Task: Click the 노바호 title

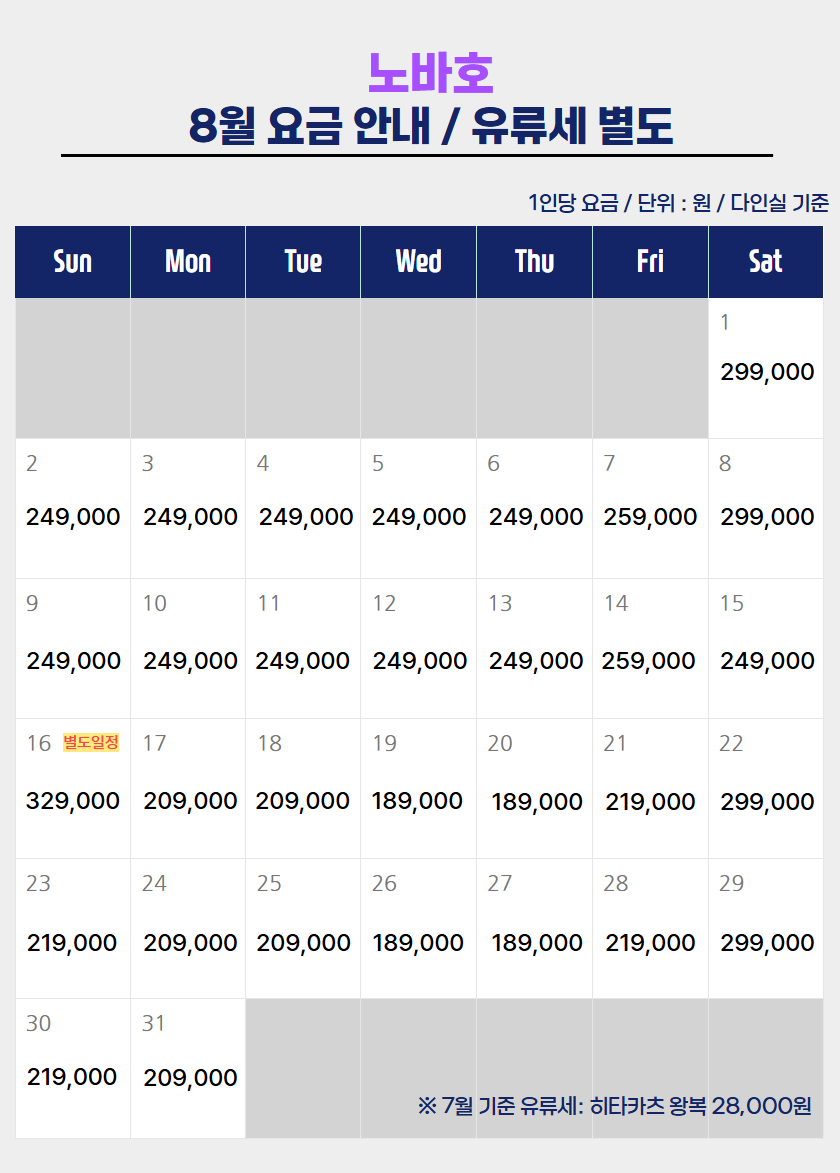Action: click(x=430, y=73)
